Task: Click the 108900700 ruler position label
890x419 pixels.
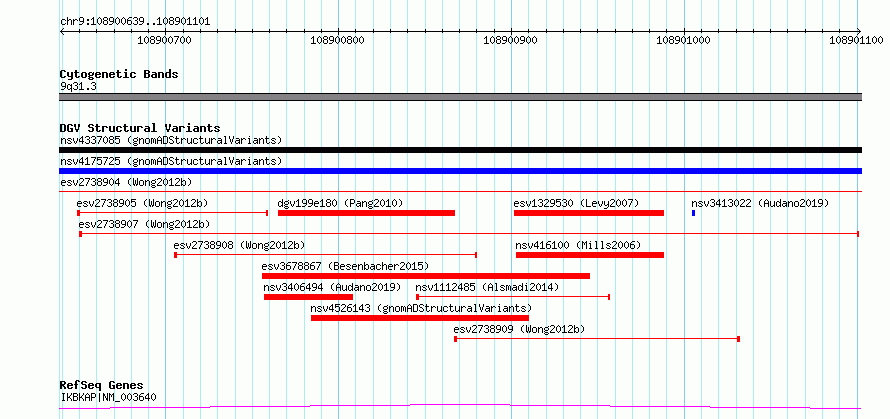Action: (x=165, y=40)
